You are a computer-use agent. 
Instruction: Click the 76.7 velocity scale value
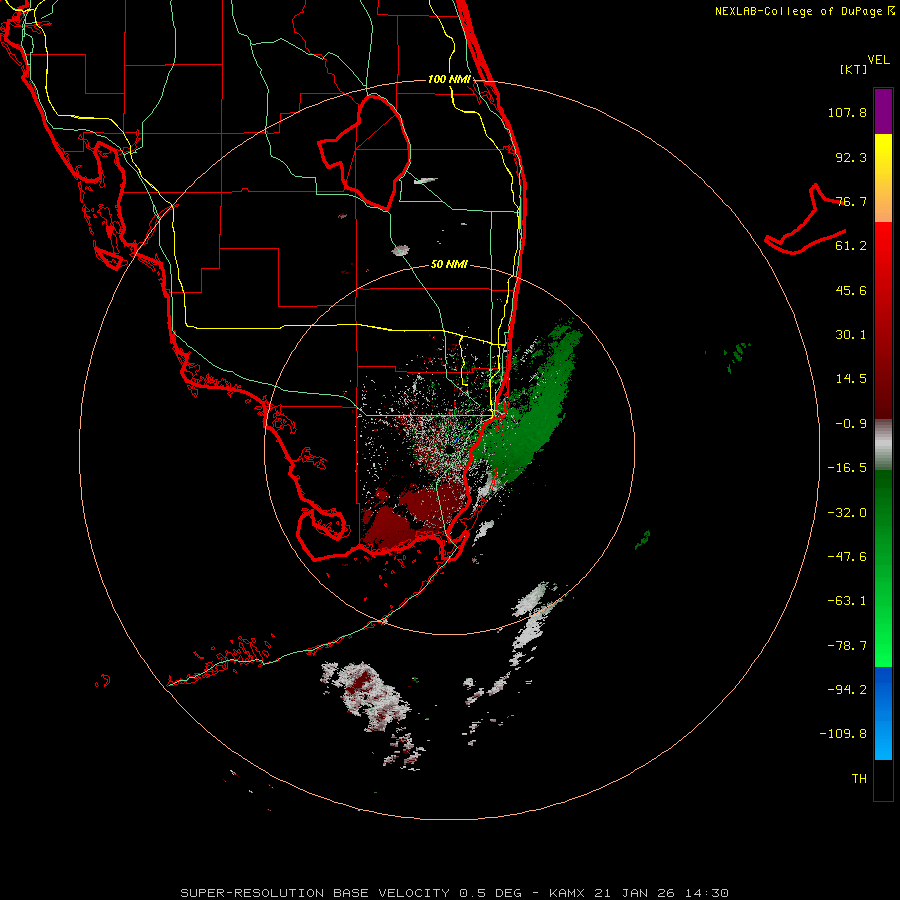click(x=851, y=201)
